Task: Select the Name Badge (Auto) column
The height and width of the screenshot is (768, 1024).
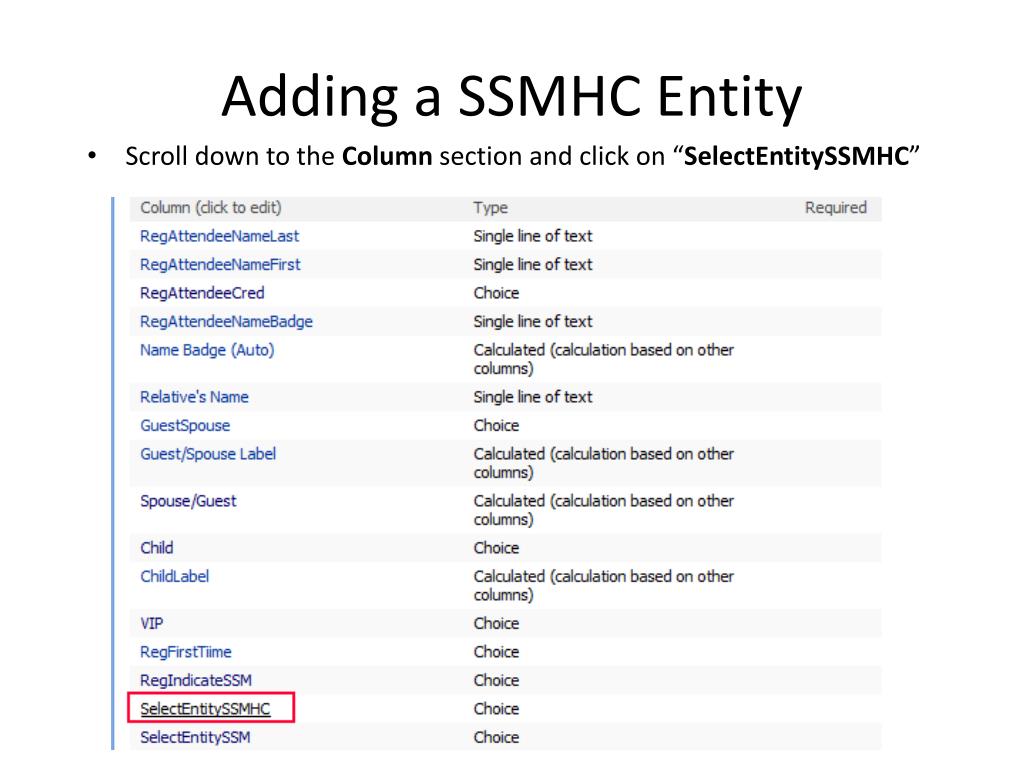Action: [x=207, y=350]
